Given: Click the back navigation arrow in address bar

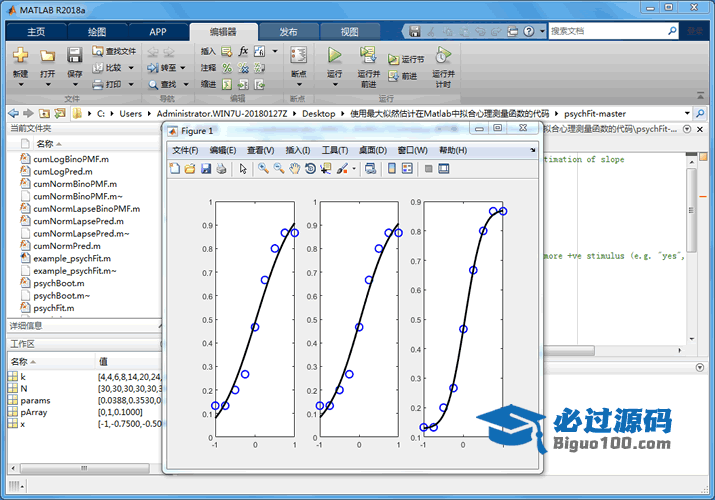Looking at the screenshot, I should pyautogui.click(x=14, y=113).
